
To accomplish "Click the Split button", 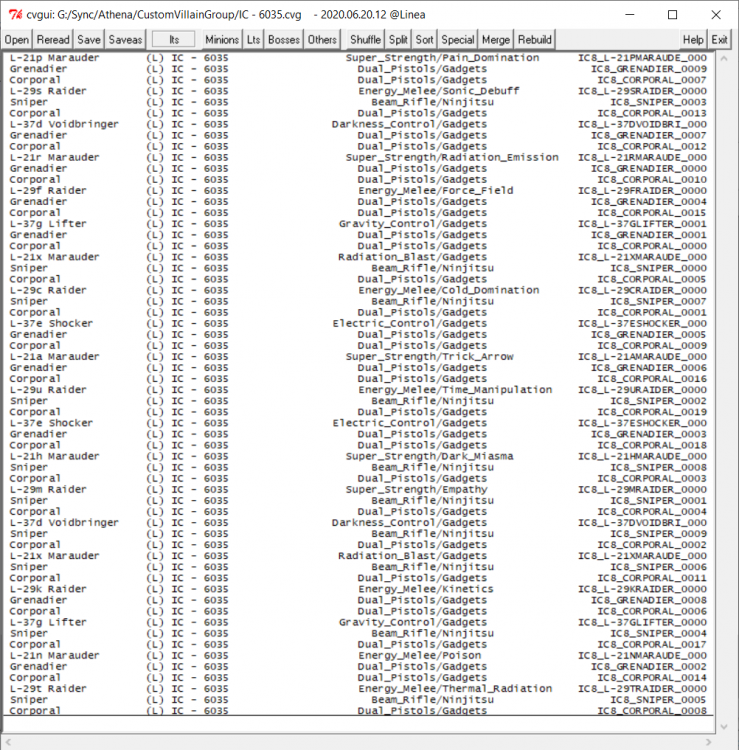I will (x=399, y=39).
